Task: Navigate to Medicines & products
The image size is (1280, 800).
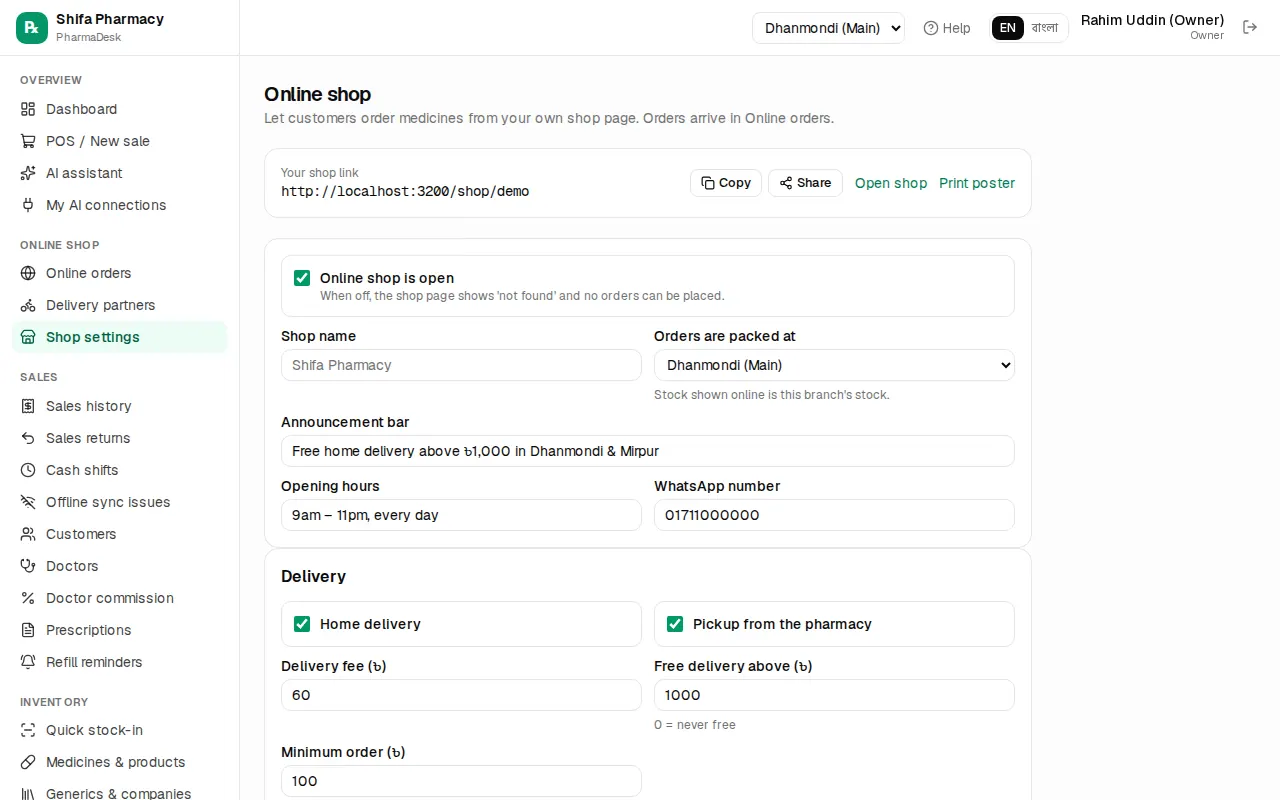Action: tap(119, 762)
